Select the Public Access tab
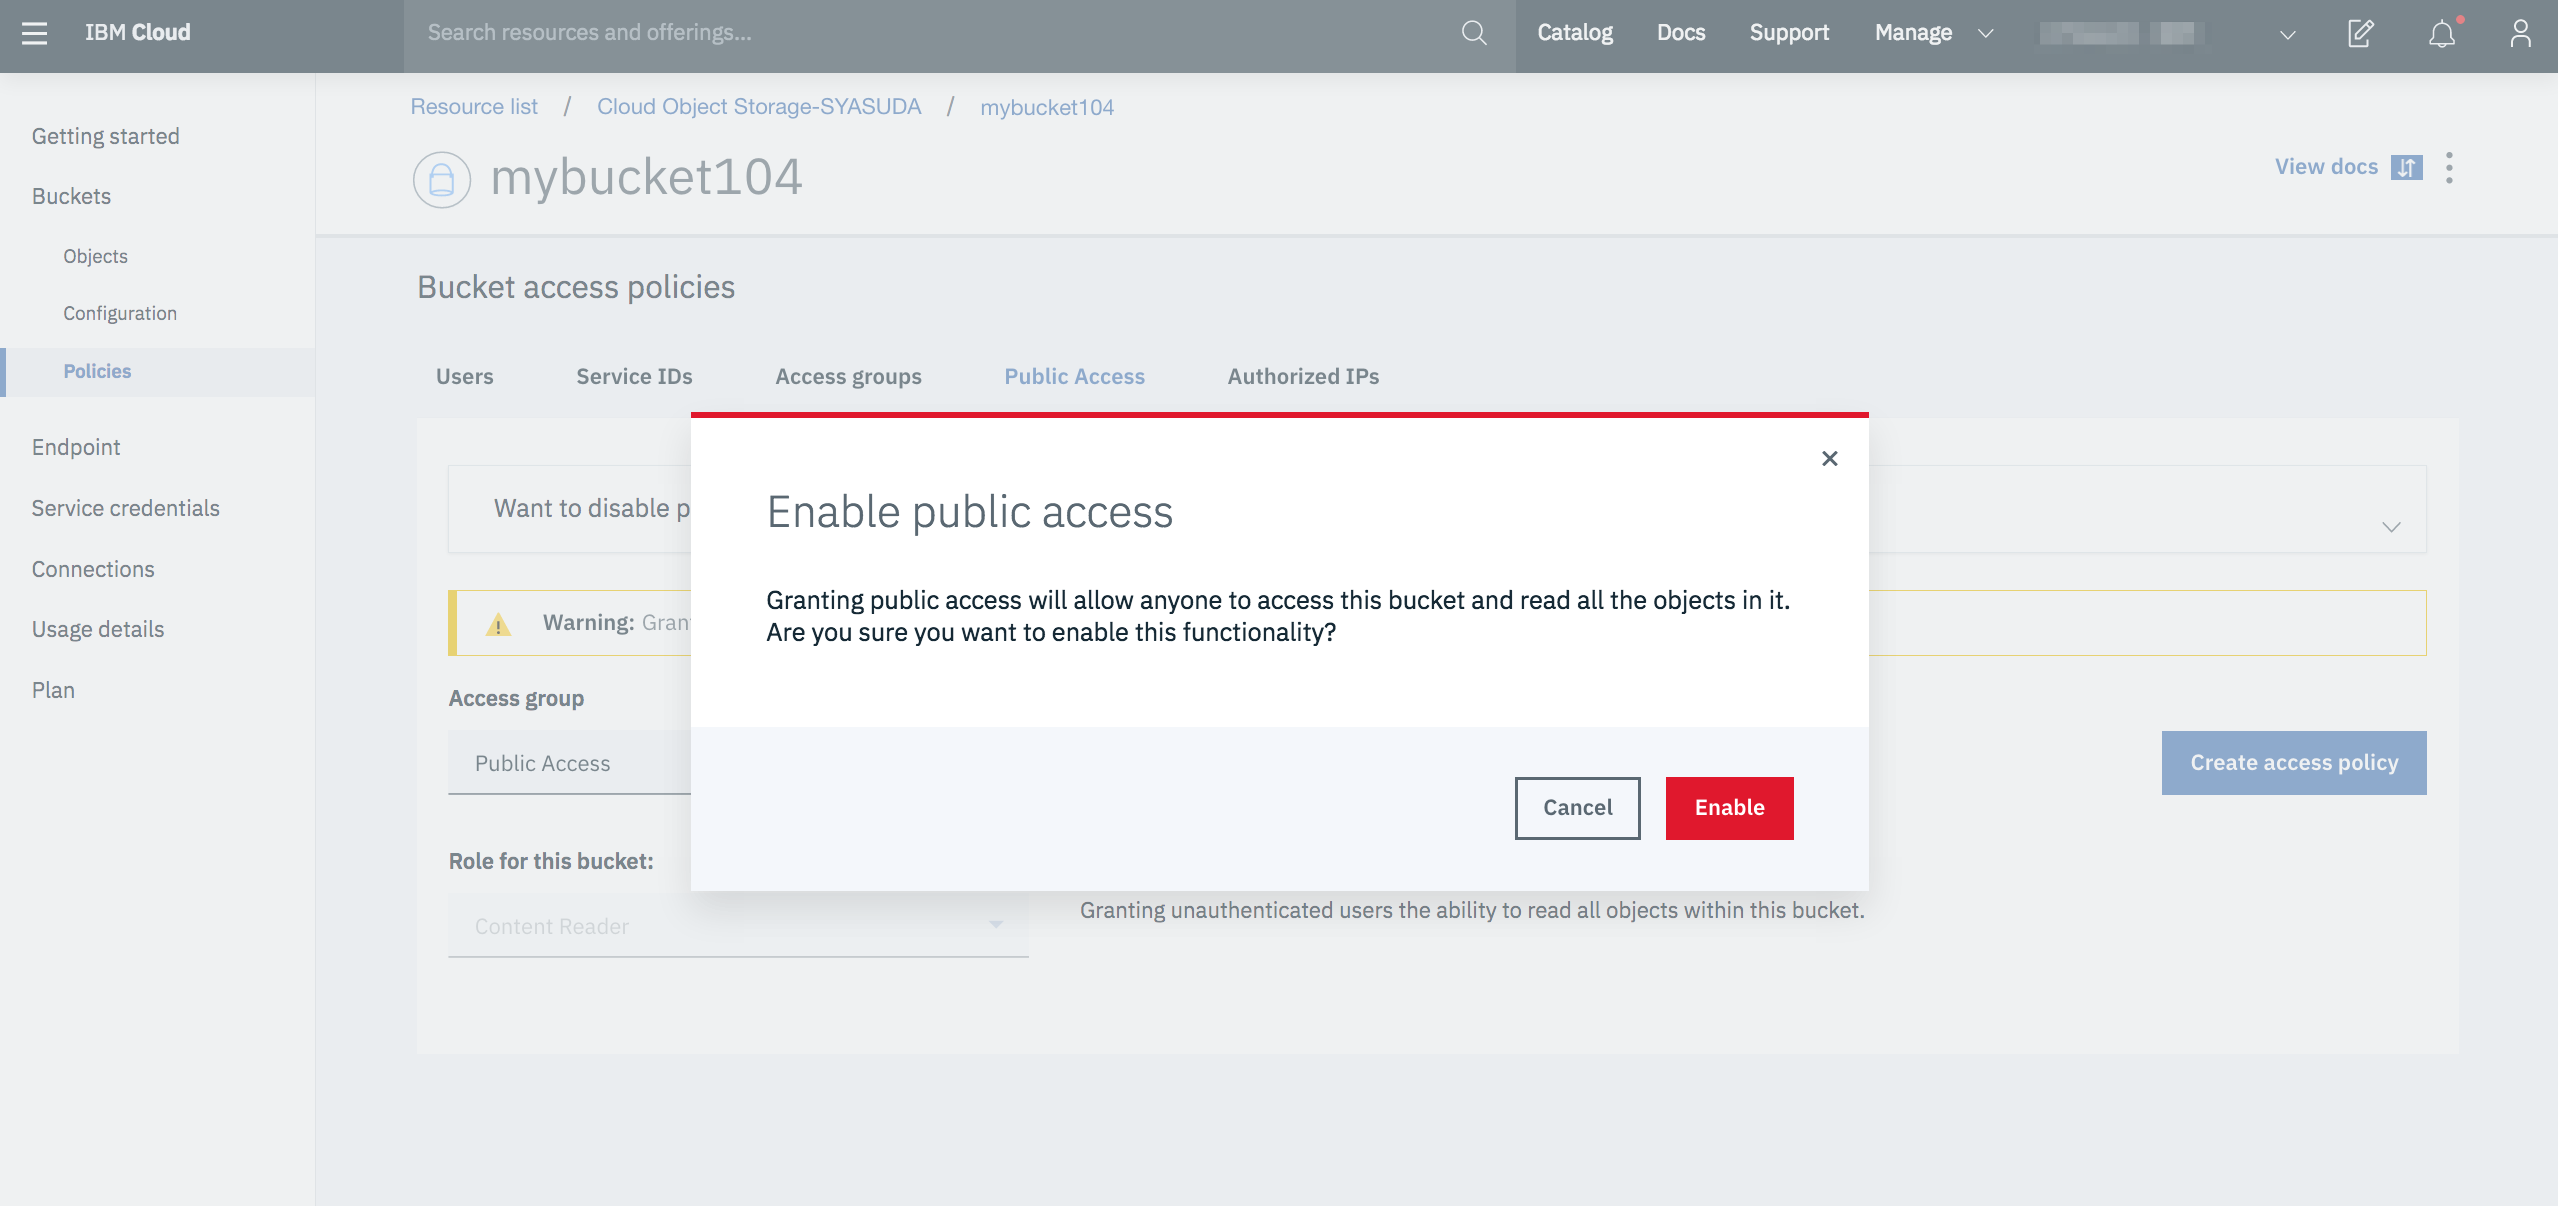This screenshot has height=1206, width=2558. click(1074, 376)
